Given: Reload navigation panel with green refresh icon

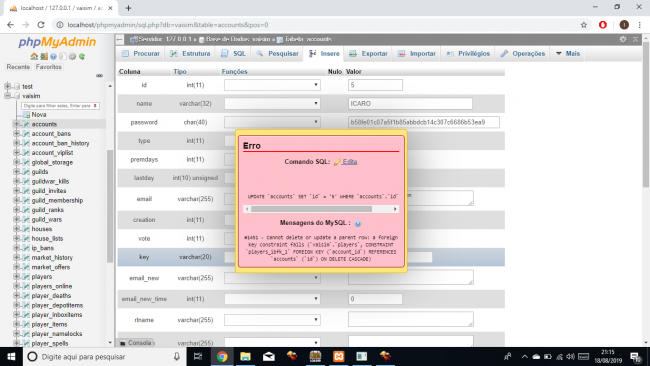Looking at the screenshot, I should click(x=82, y=56).
